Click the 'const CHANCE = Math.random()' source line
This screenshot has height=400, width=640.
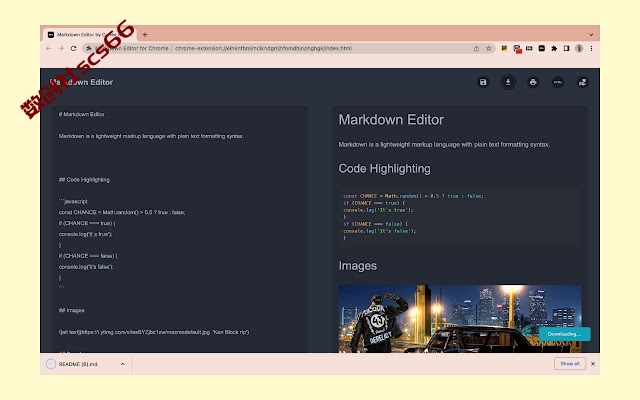click(122, 212)
